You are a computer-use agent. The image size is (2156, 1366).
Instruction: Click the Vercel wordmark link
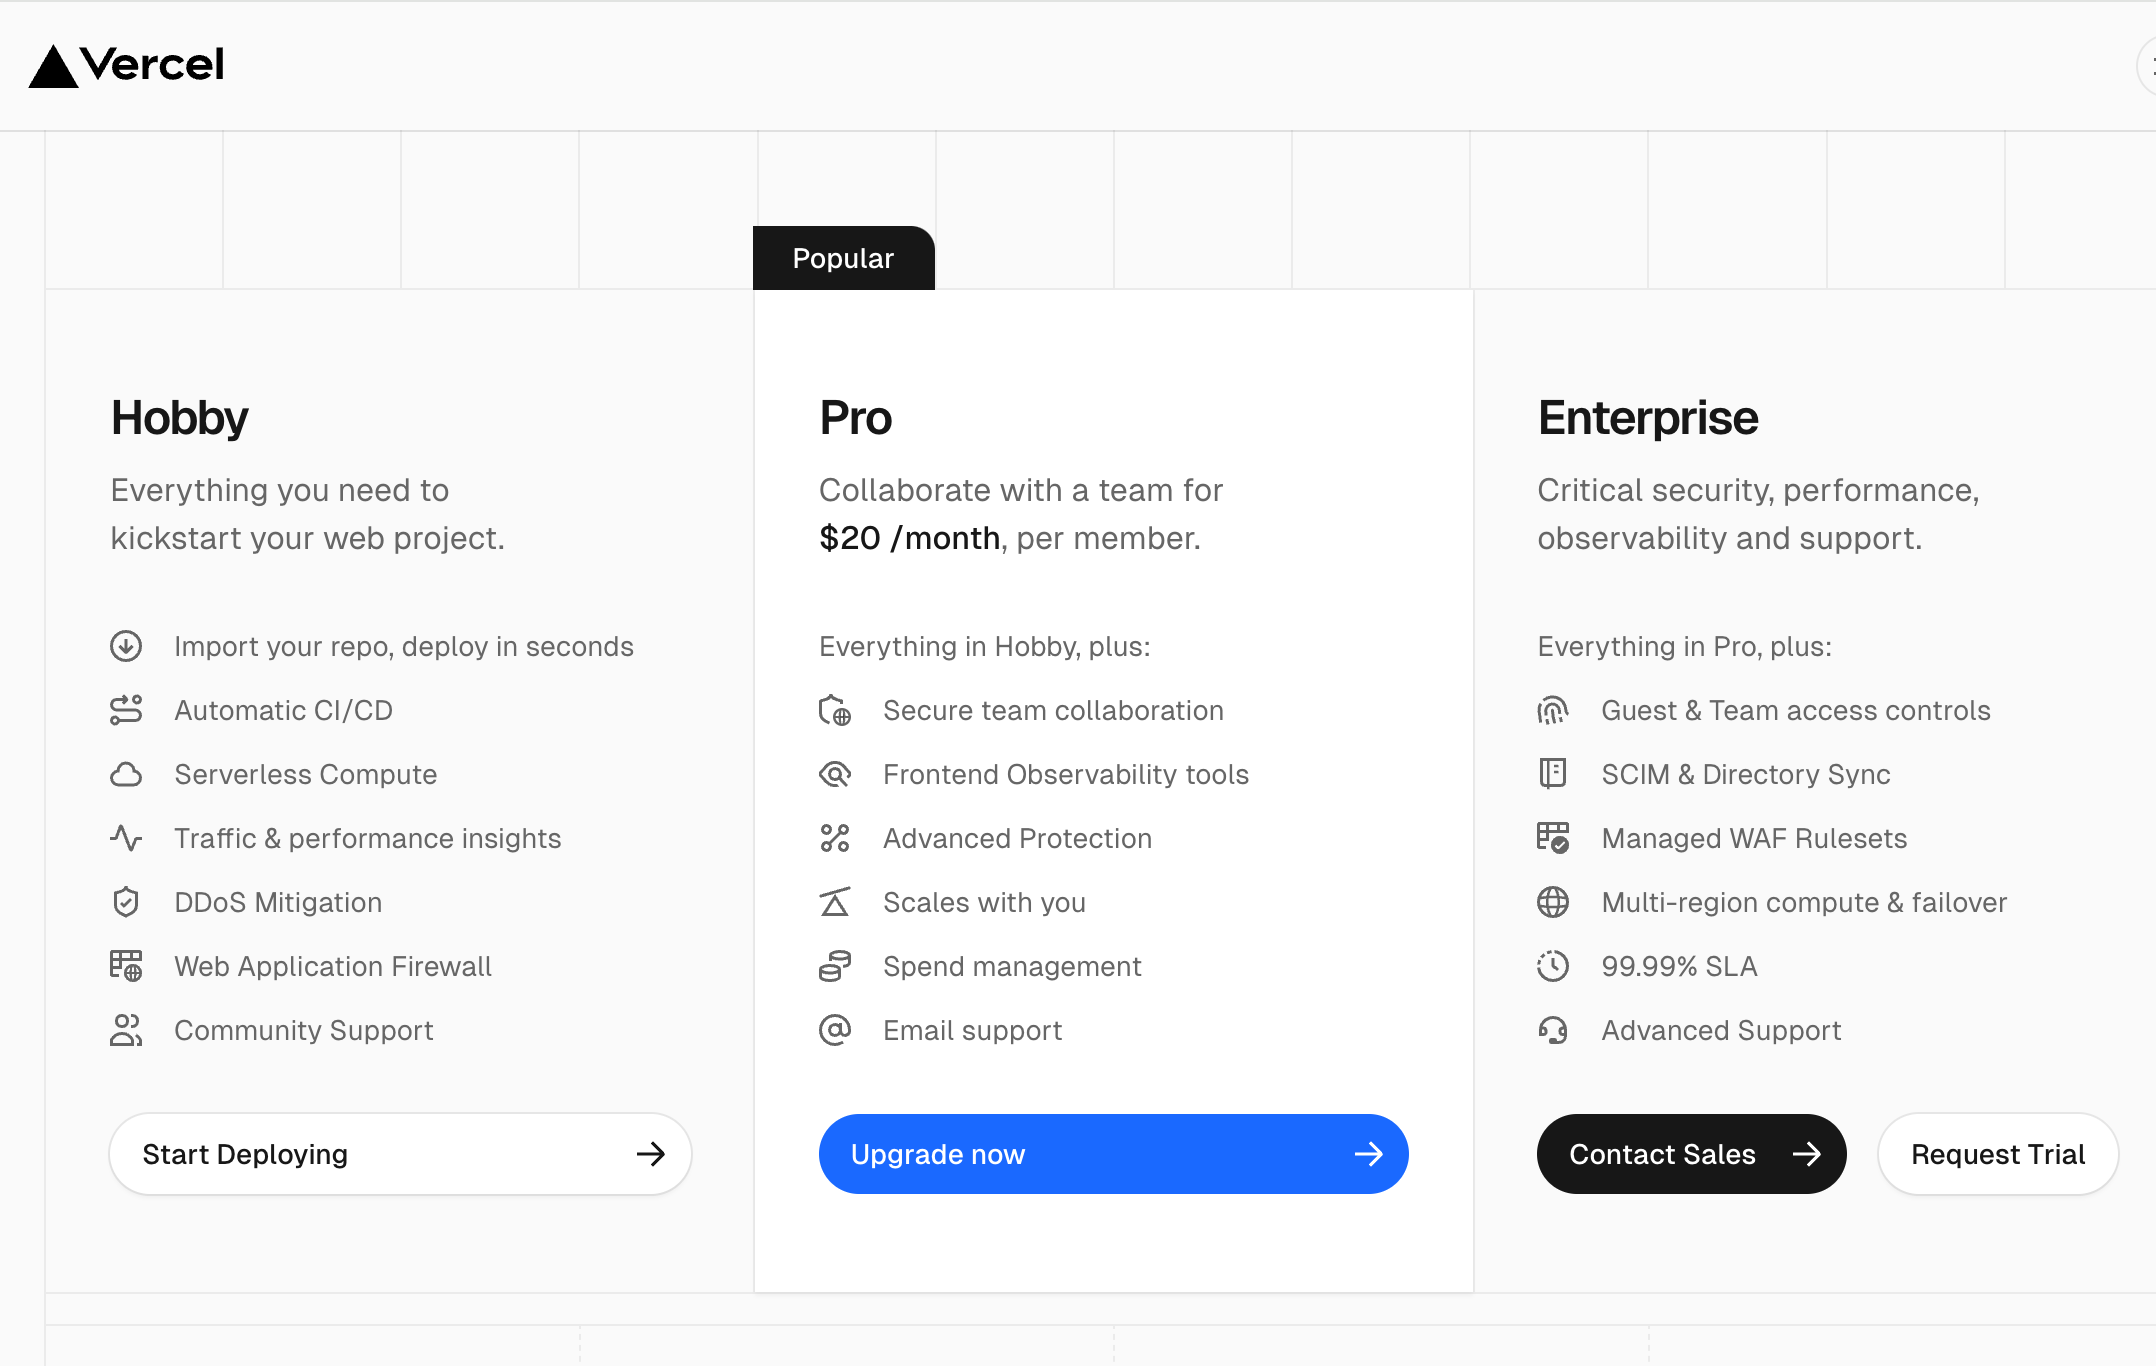(x=152, y=65)
